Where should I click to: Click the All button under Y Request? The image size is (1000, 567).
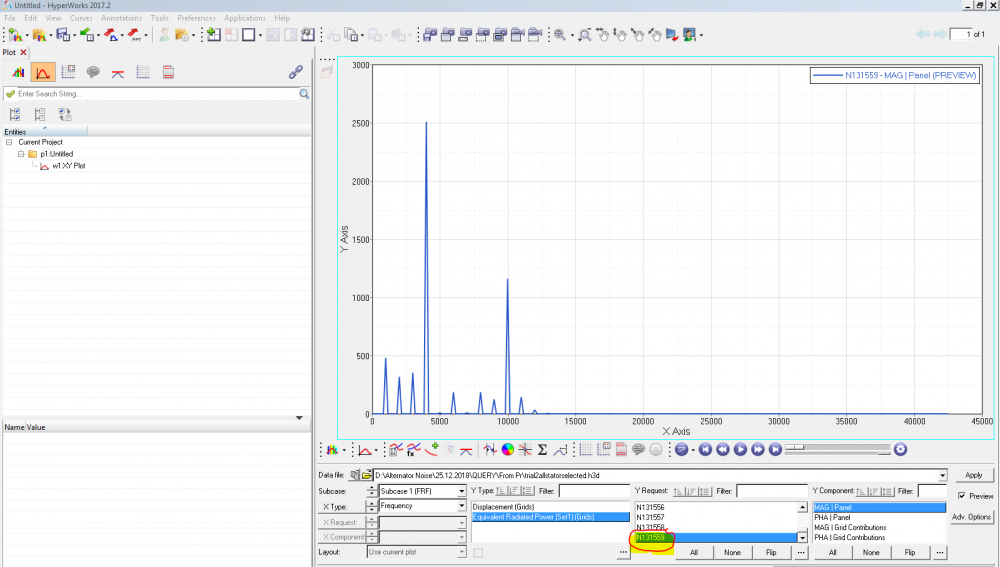[x=693, y=552]
